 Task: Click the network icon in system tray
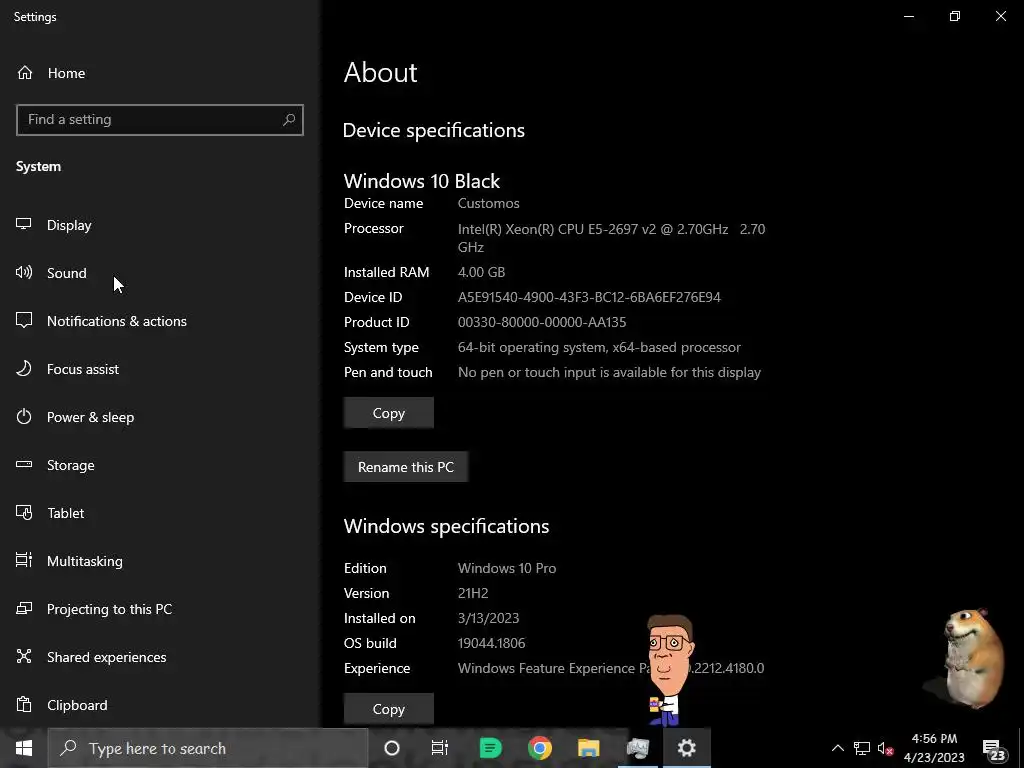click(861, 748)
